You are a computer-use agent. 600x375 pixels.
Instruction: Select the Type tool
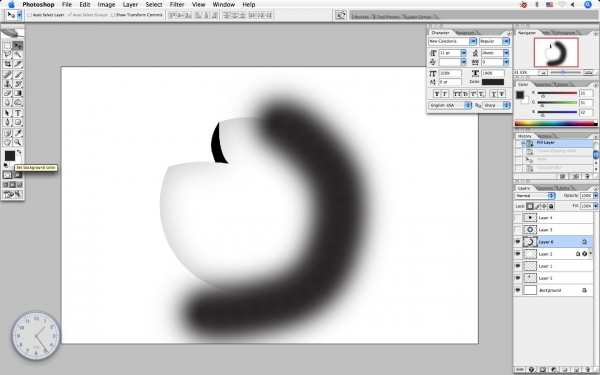pyautogui.click(x=18, y=113)
